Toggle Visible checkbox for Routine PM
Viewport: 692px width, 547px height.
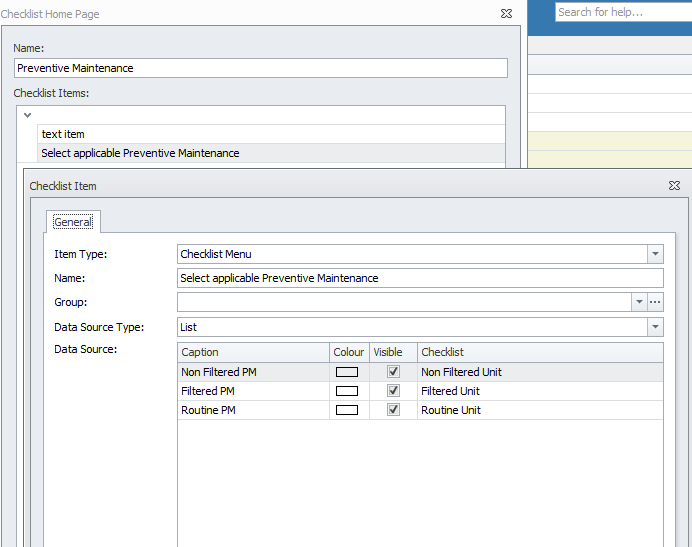(x=393, y=410)
